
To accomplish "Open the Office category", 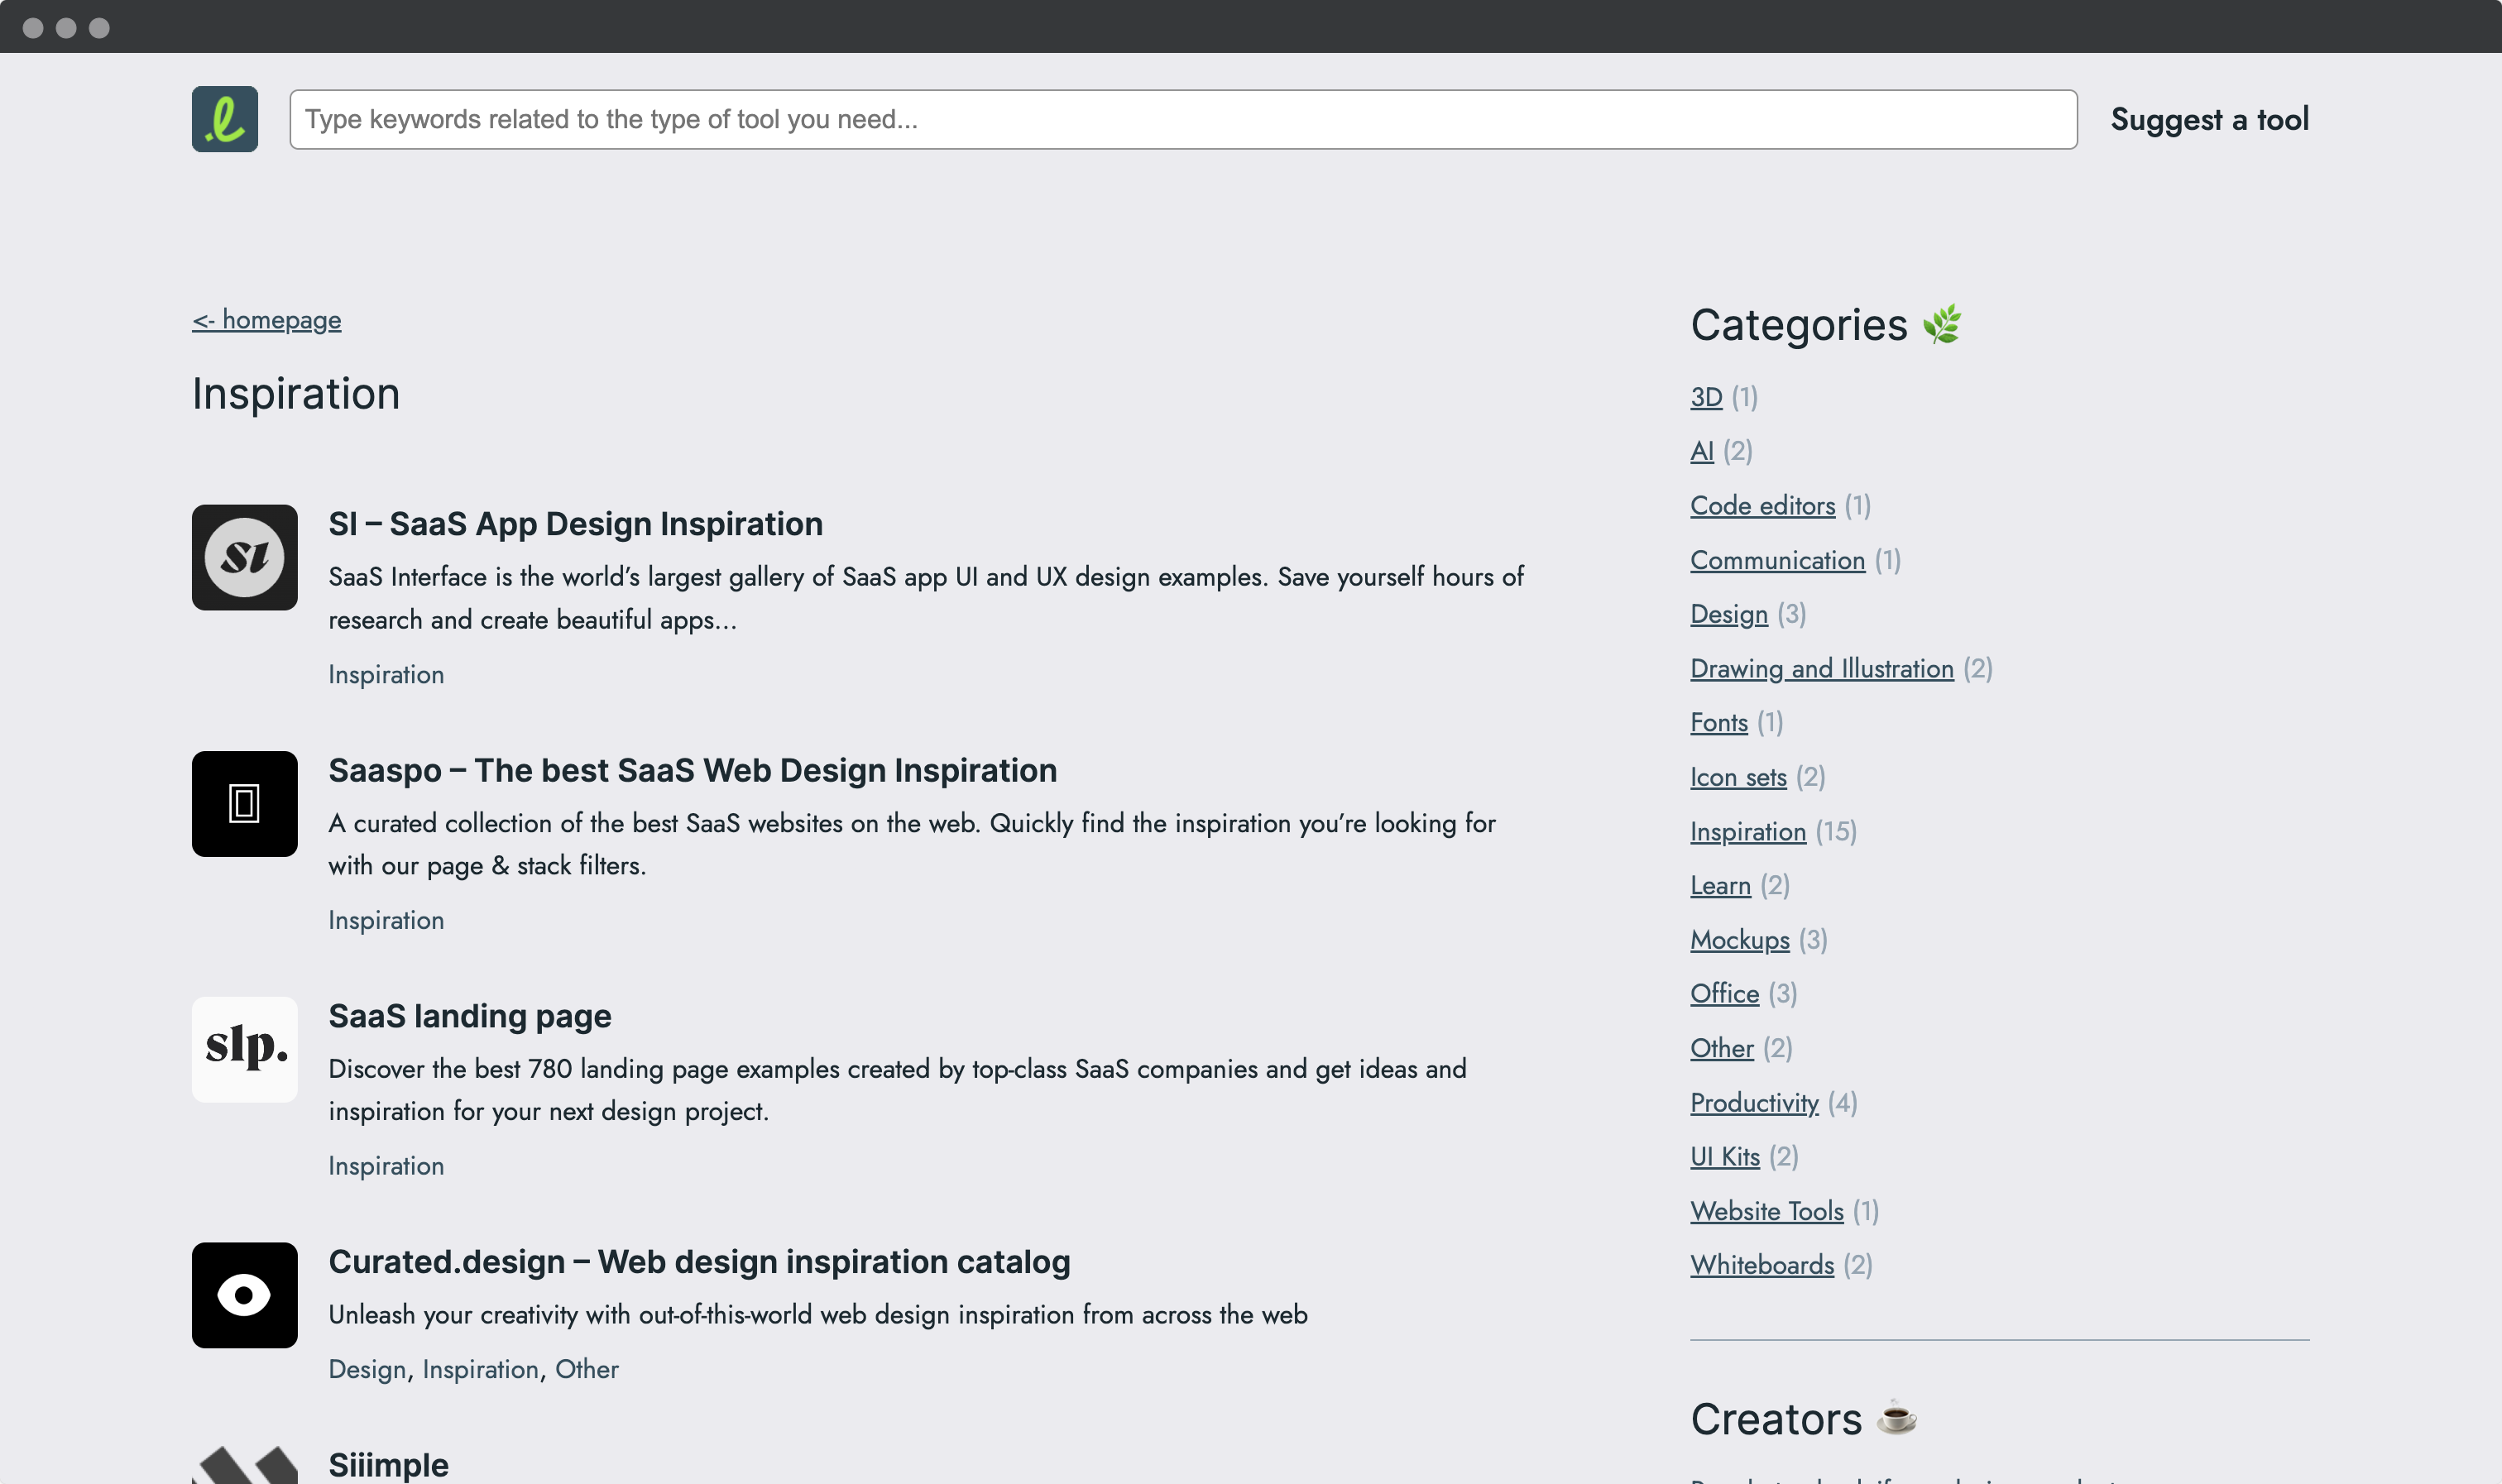I will tap(1724, 994).
